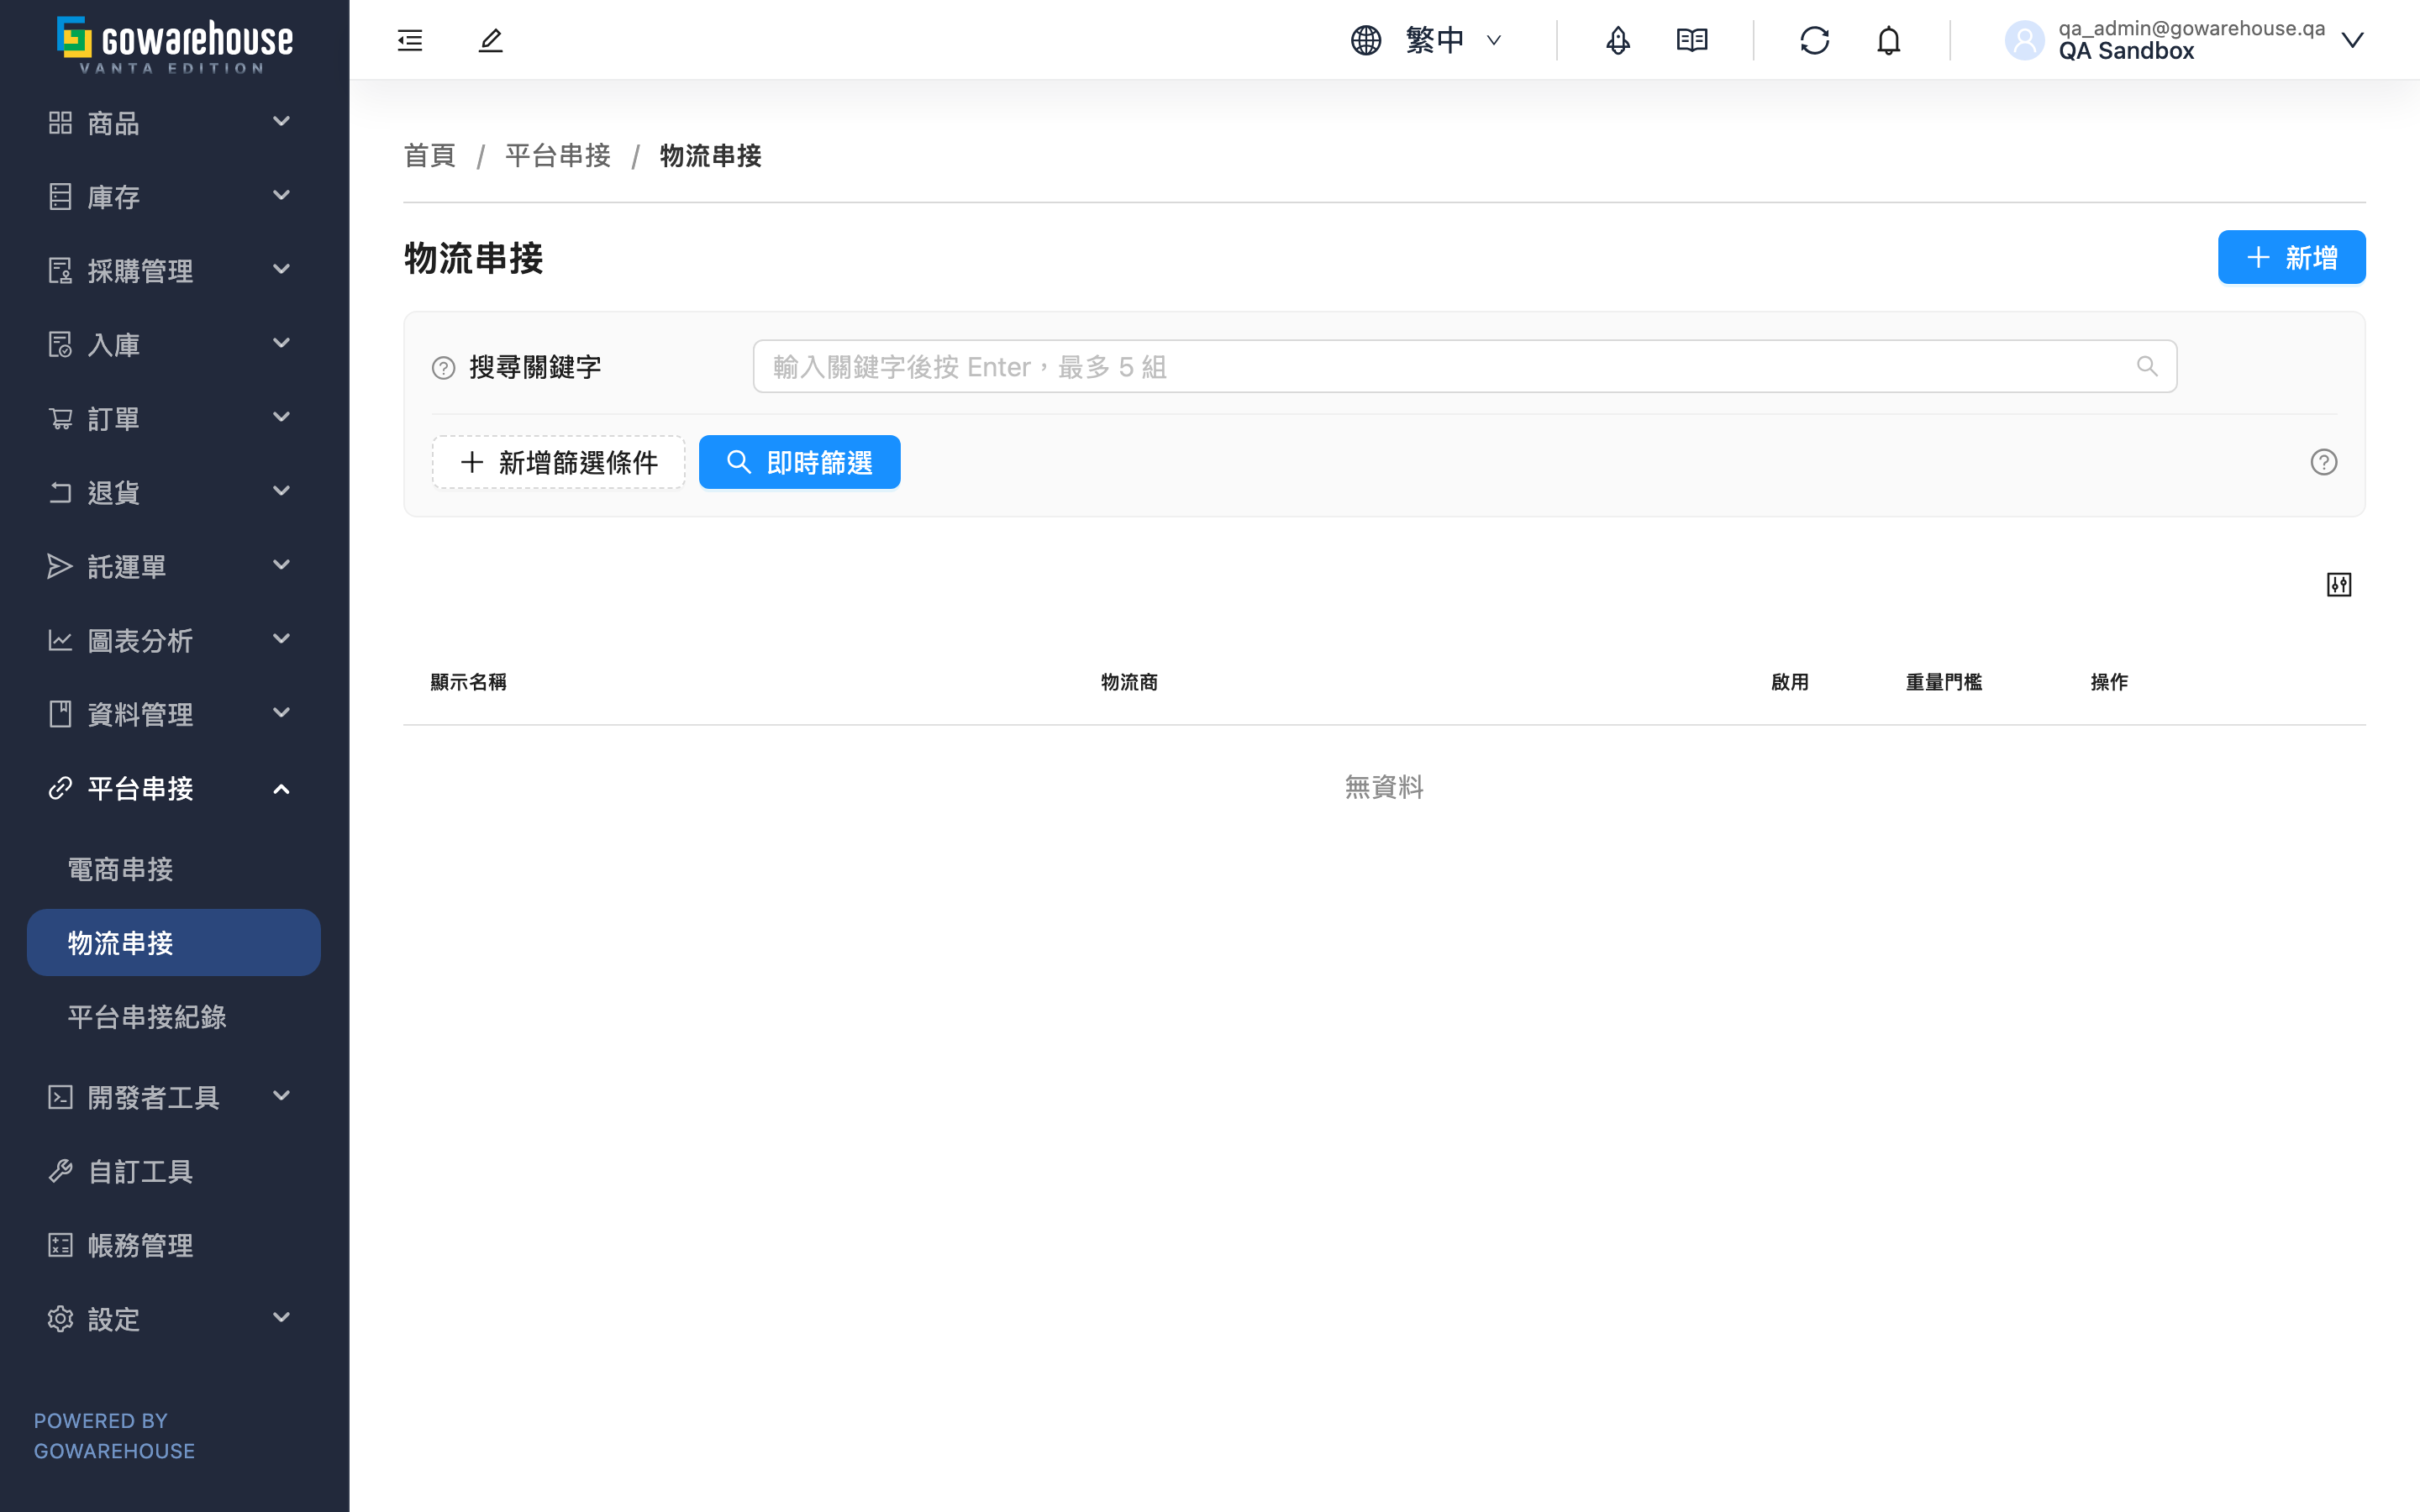Click the search keyword help icon
This screenshot has height=1512, width=2420.
[443, 368]
